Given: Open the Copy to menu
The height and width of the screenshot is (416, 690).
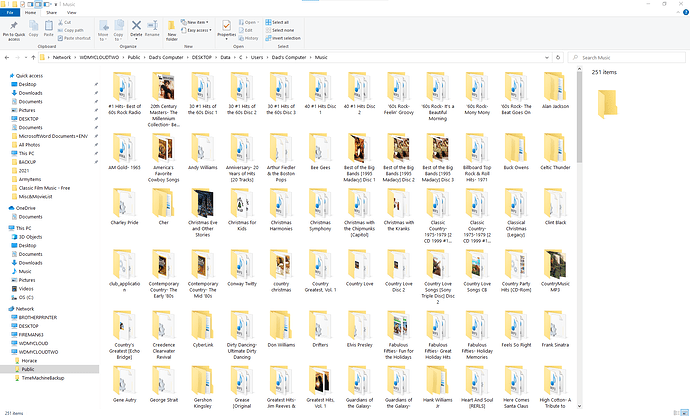Looking at the screenshot, I should point(118,30).
